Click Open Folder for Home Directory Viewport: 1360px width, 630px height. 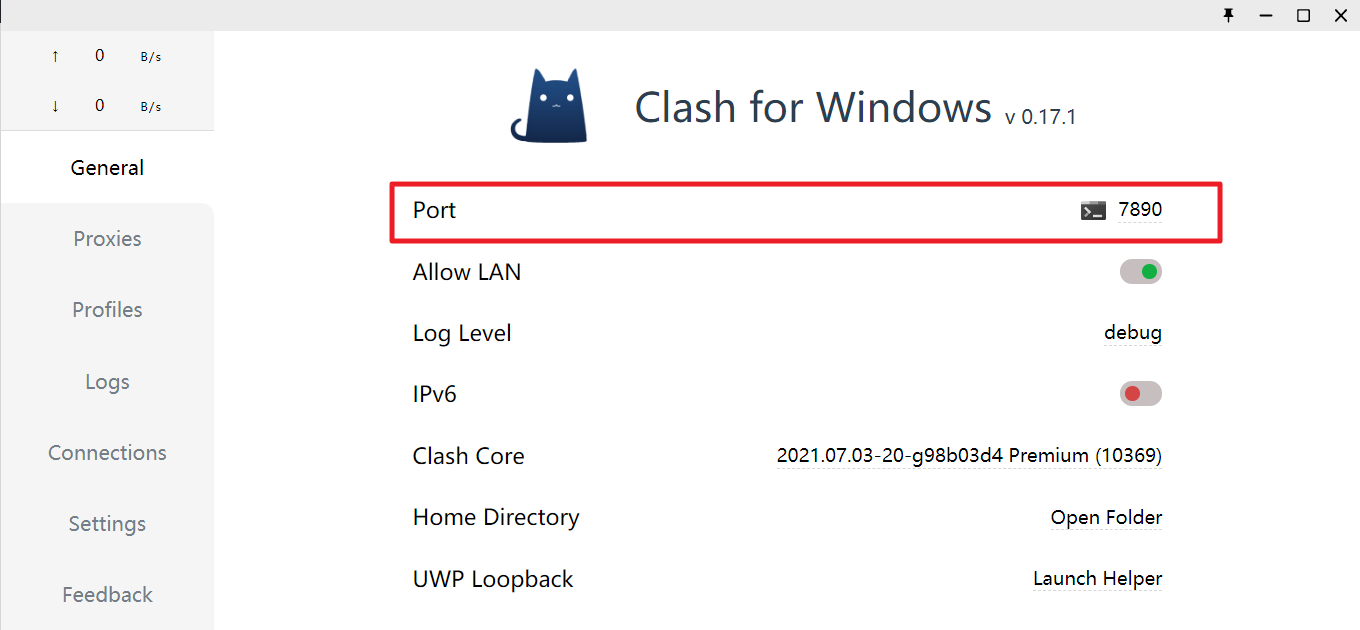pos(1106,518)
